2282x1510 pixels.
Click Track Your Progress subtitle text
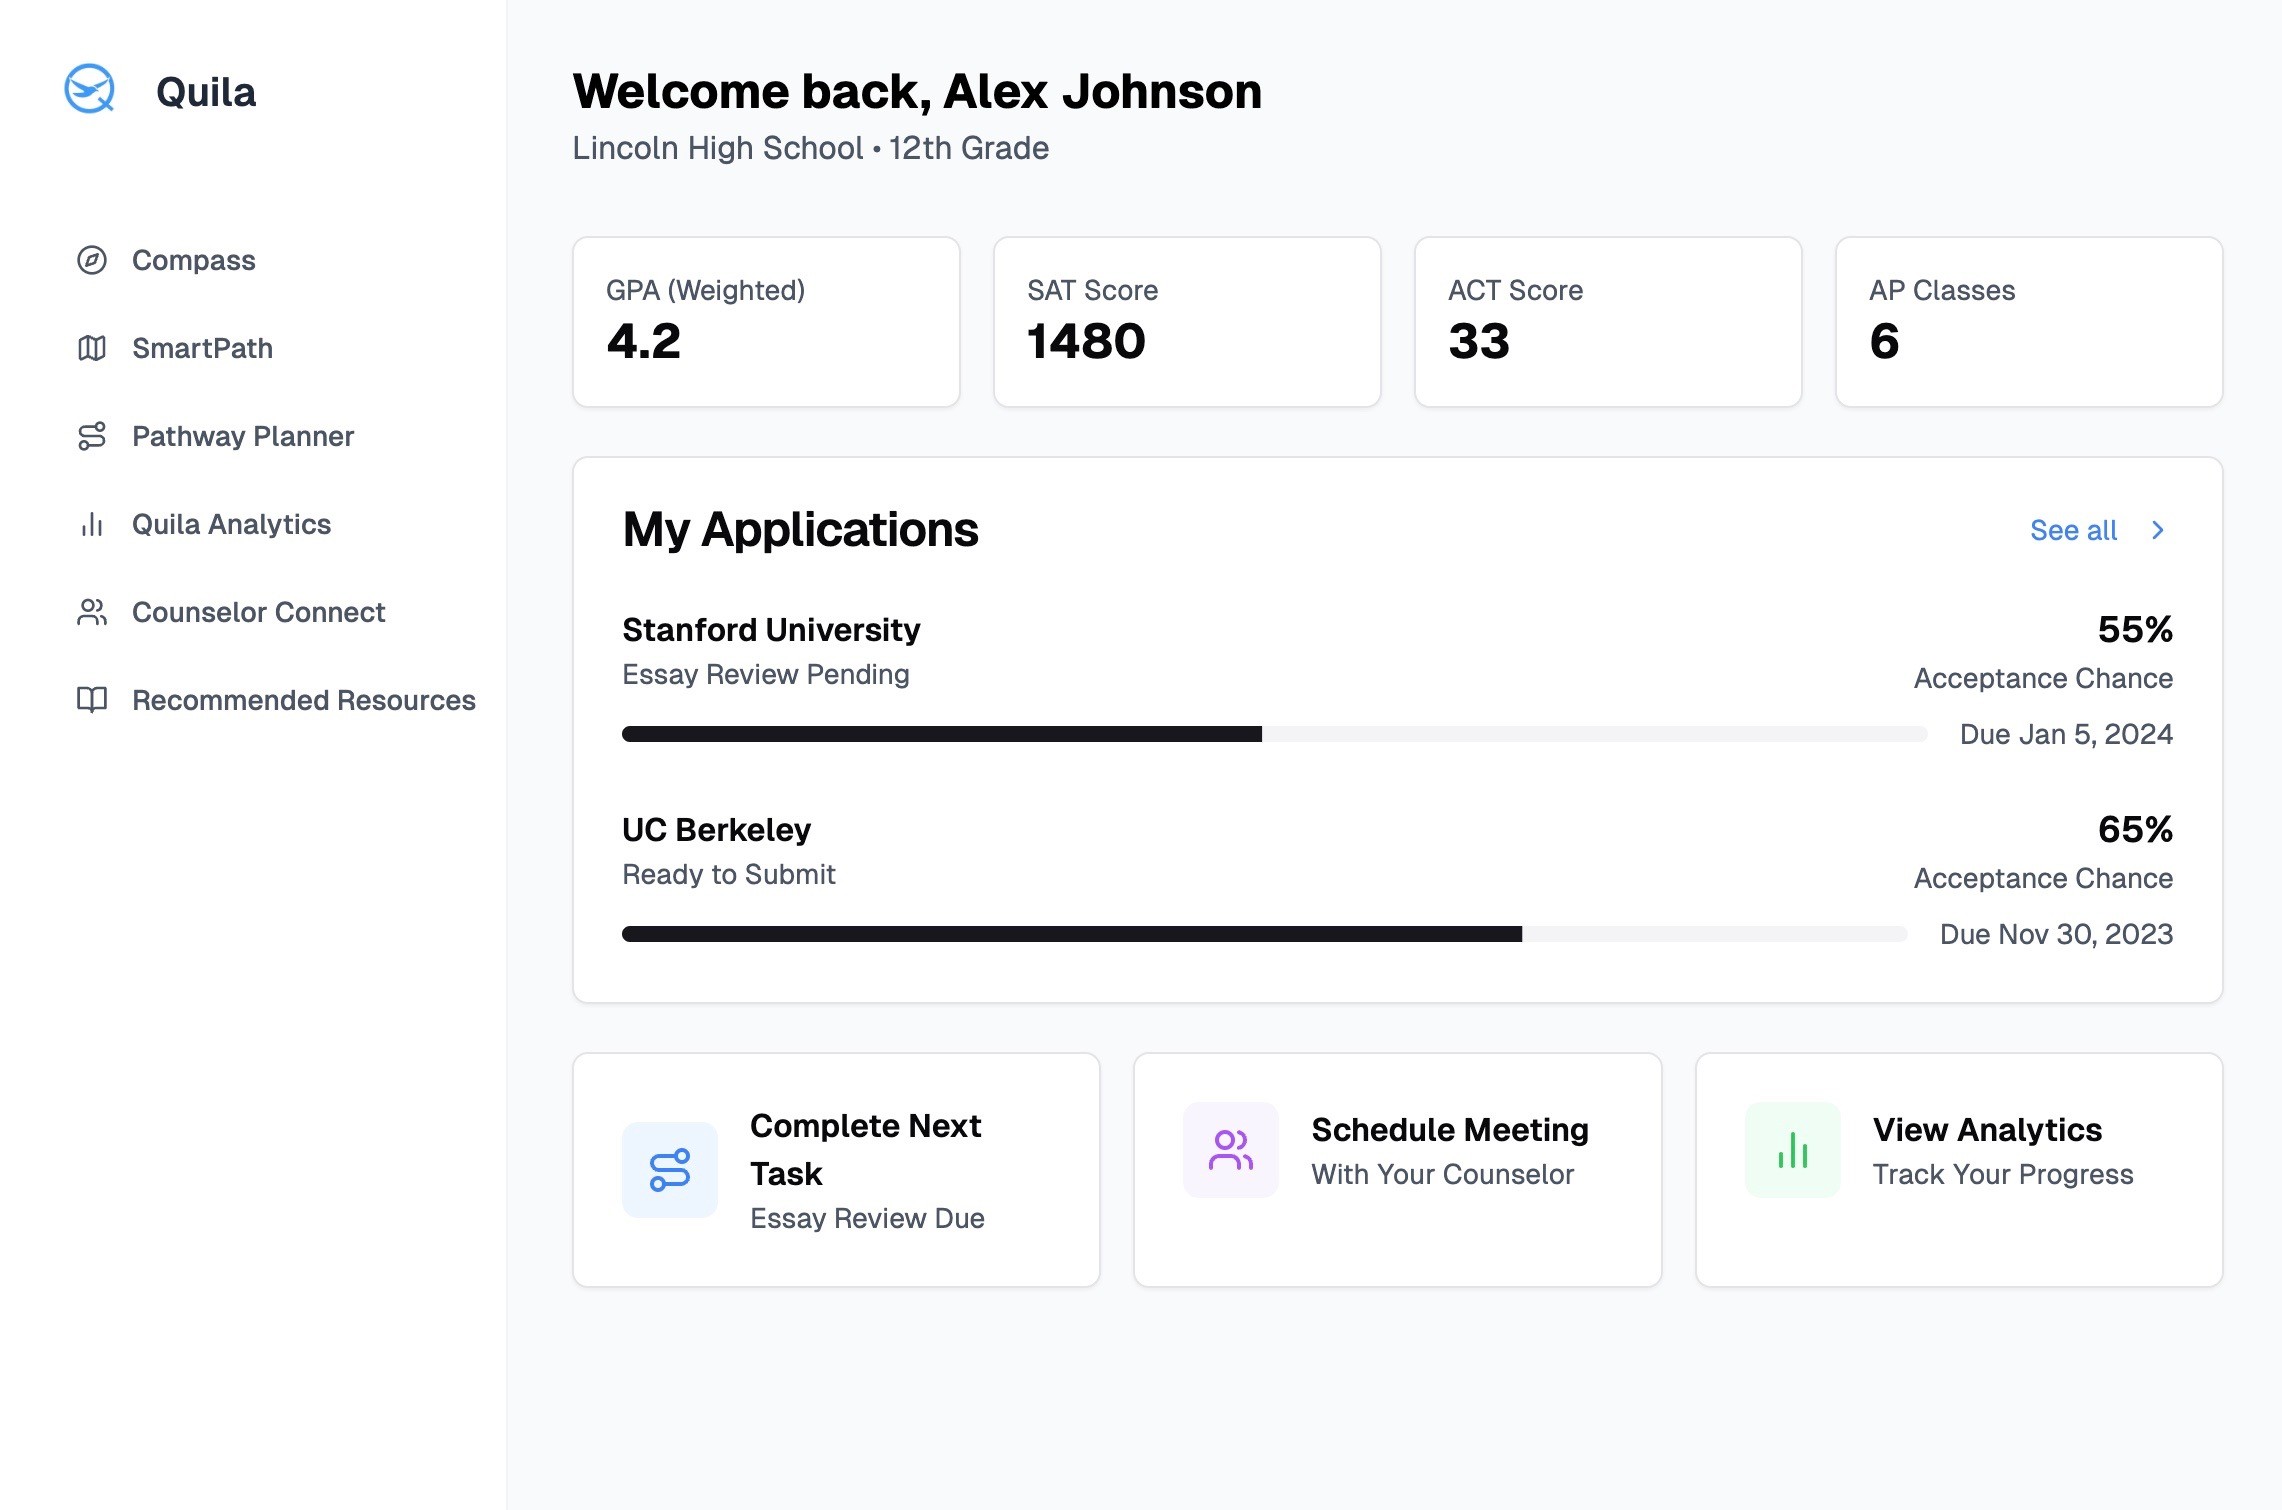point(2003,1174)
